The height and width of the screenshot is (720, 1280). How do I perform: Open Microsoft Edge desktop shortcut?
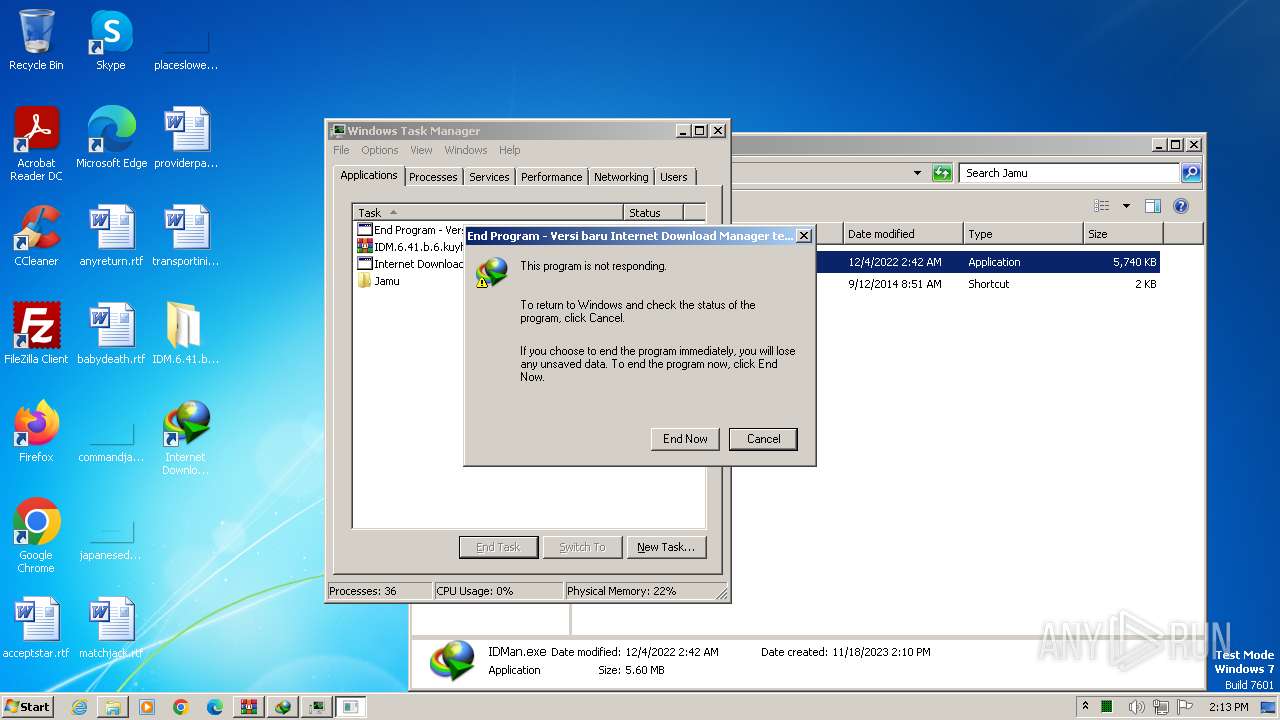(x=111, y=138)
